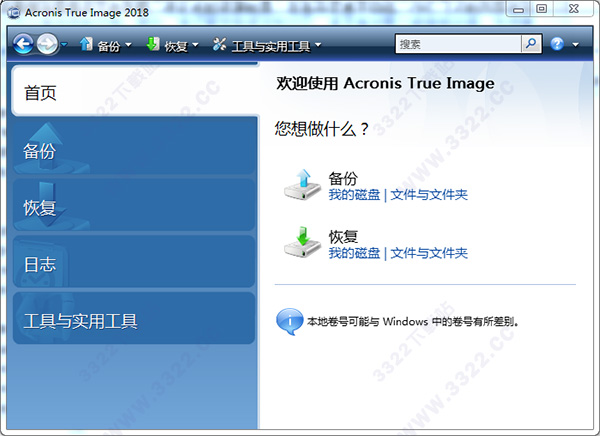This screenshot has height=436, width=600.
Task: Click the blue Help question icon
Action: 557,44
